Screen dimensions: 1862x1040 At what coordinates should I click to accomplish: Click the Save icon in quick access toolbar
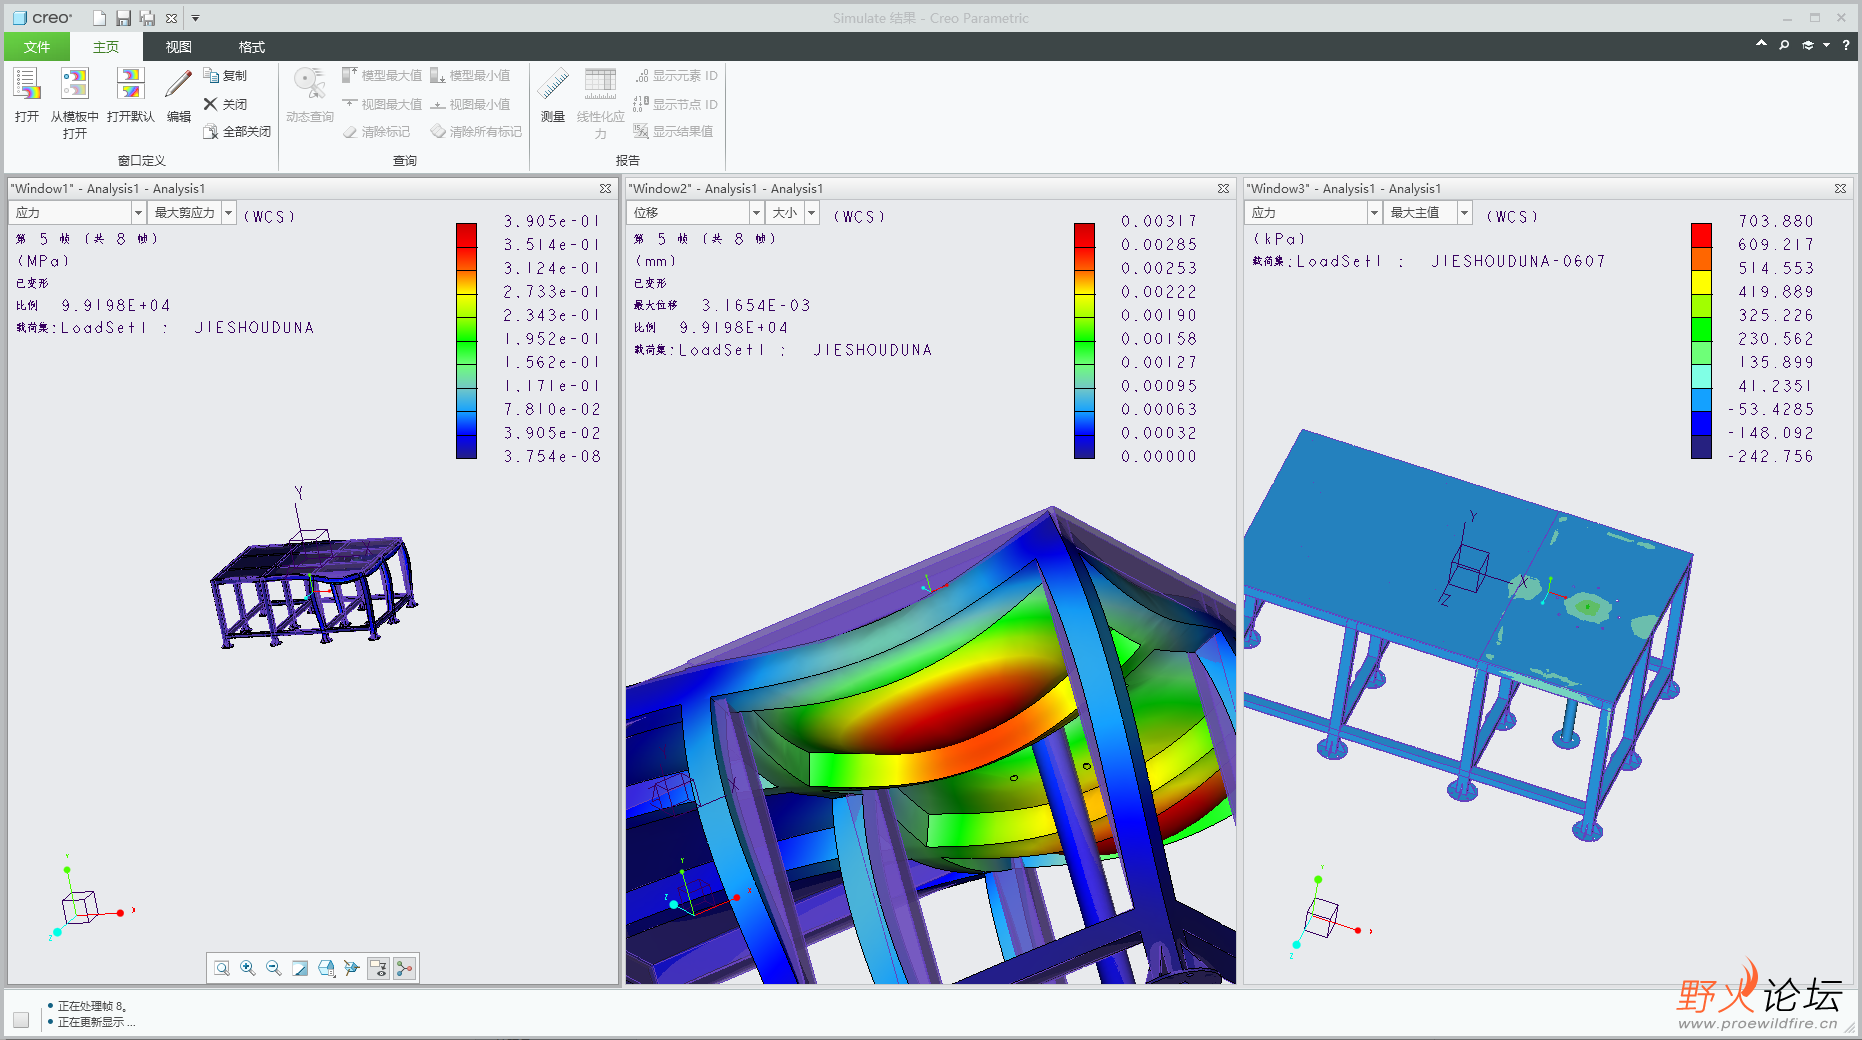pyautogui.click(x=123, y=18)
